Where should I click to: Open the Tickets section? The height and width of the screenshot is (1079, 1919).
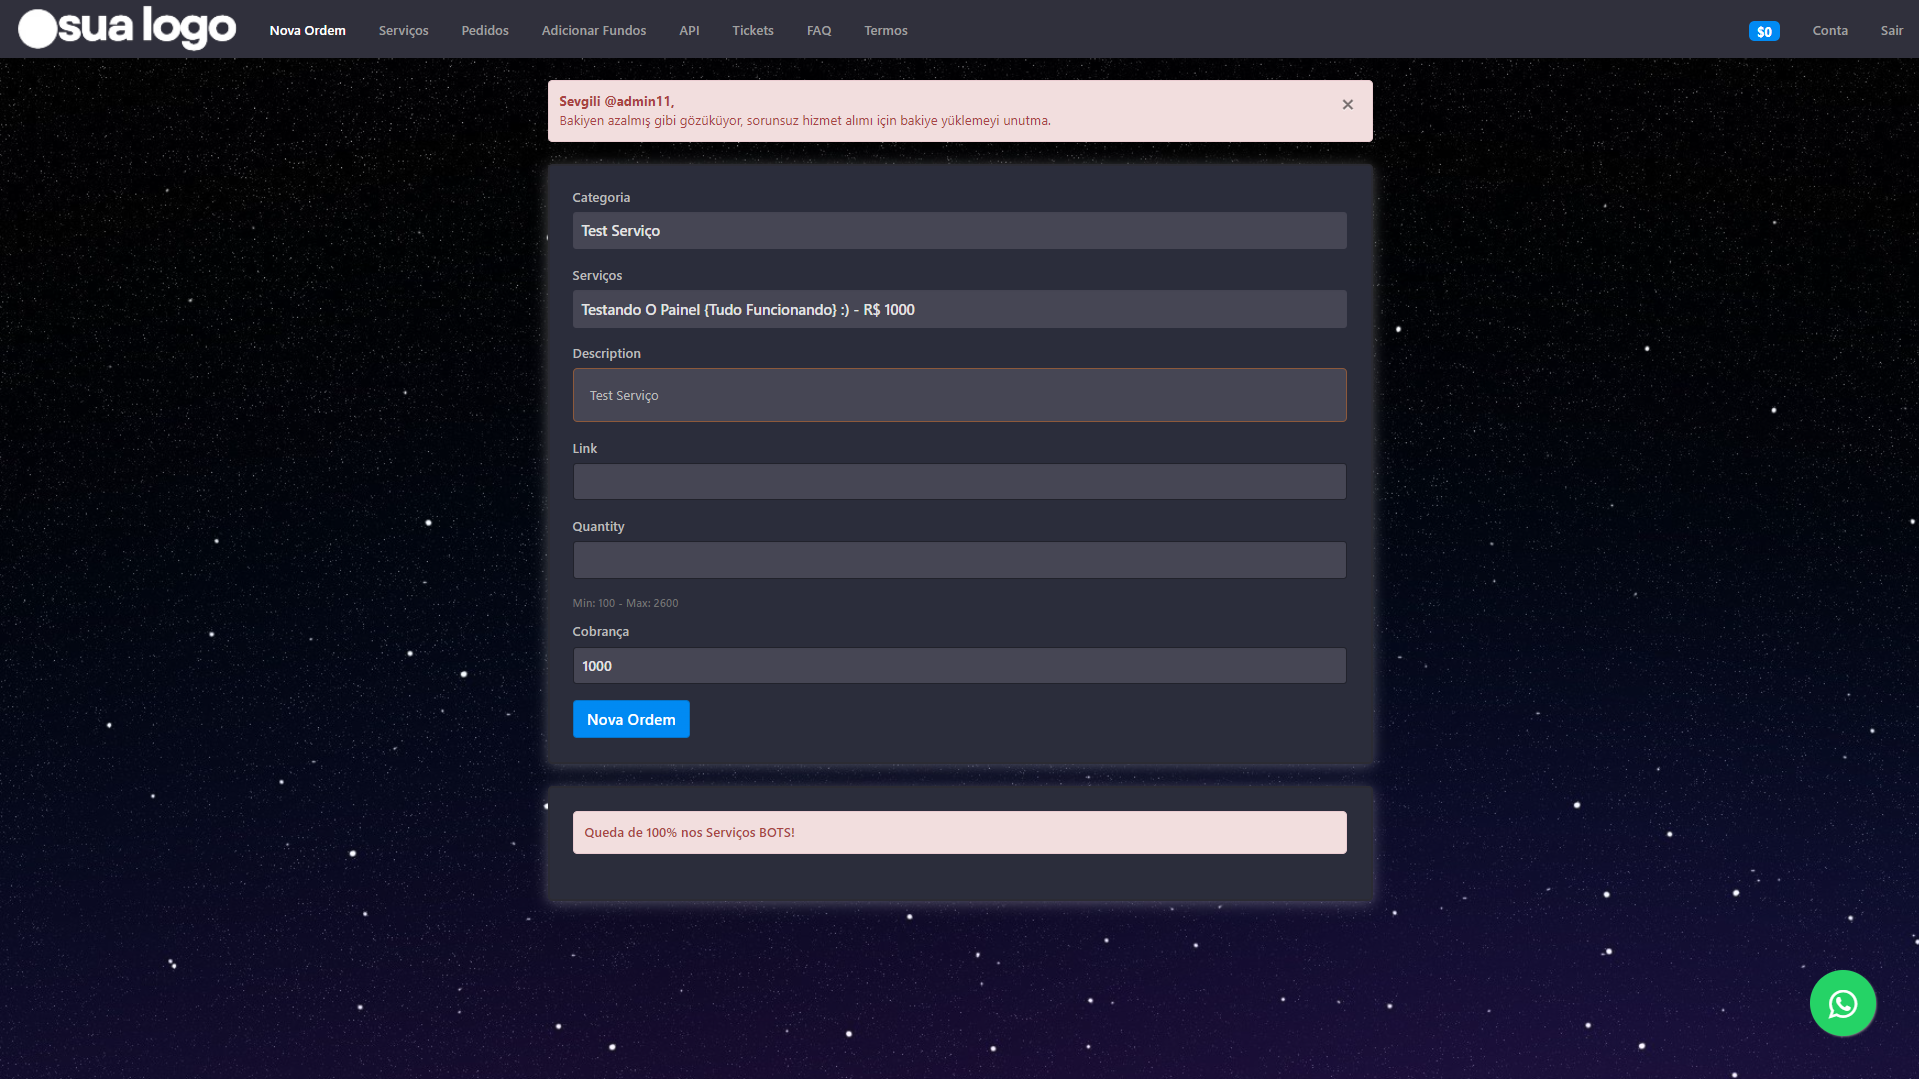tap(752, 30)
